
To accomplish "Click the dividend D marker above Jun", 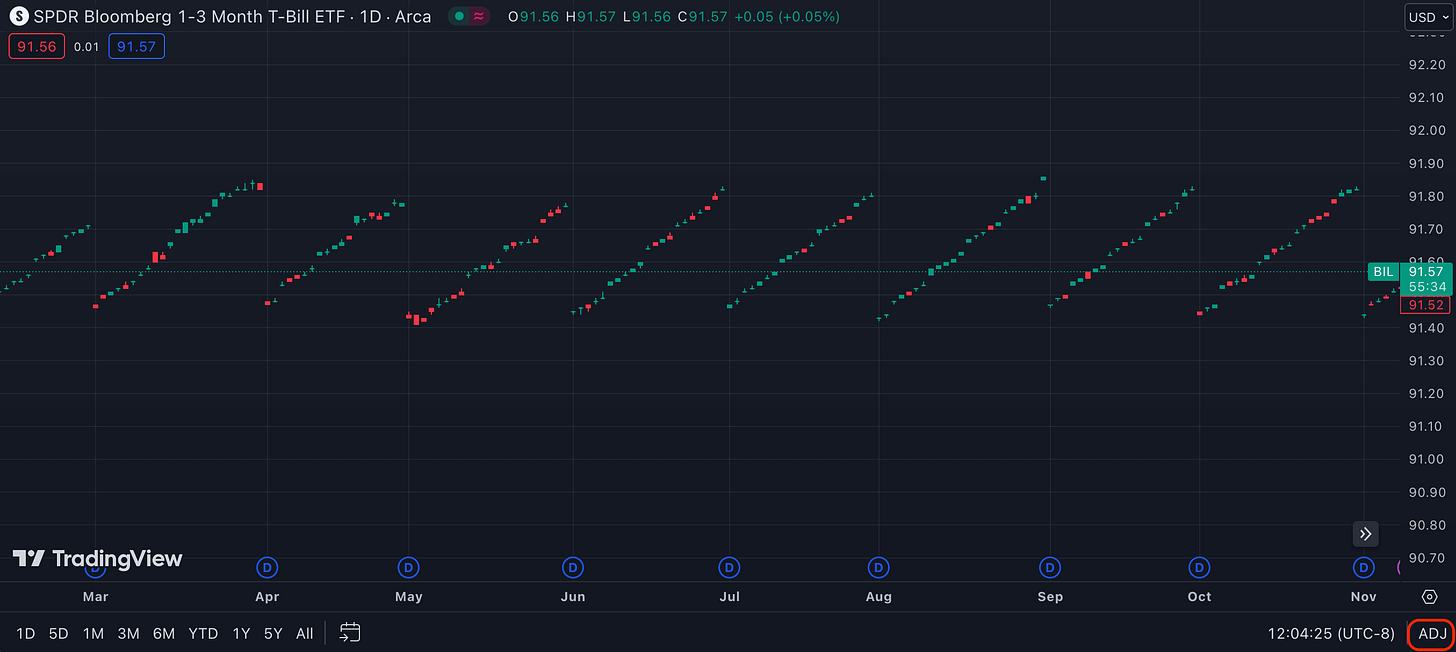I will tap(573, 567).
